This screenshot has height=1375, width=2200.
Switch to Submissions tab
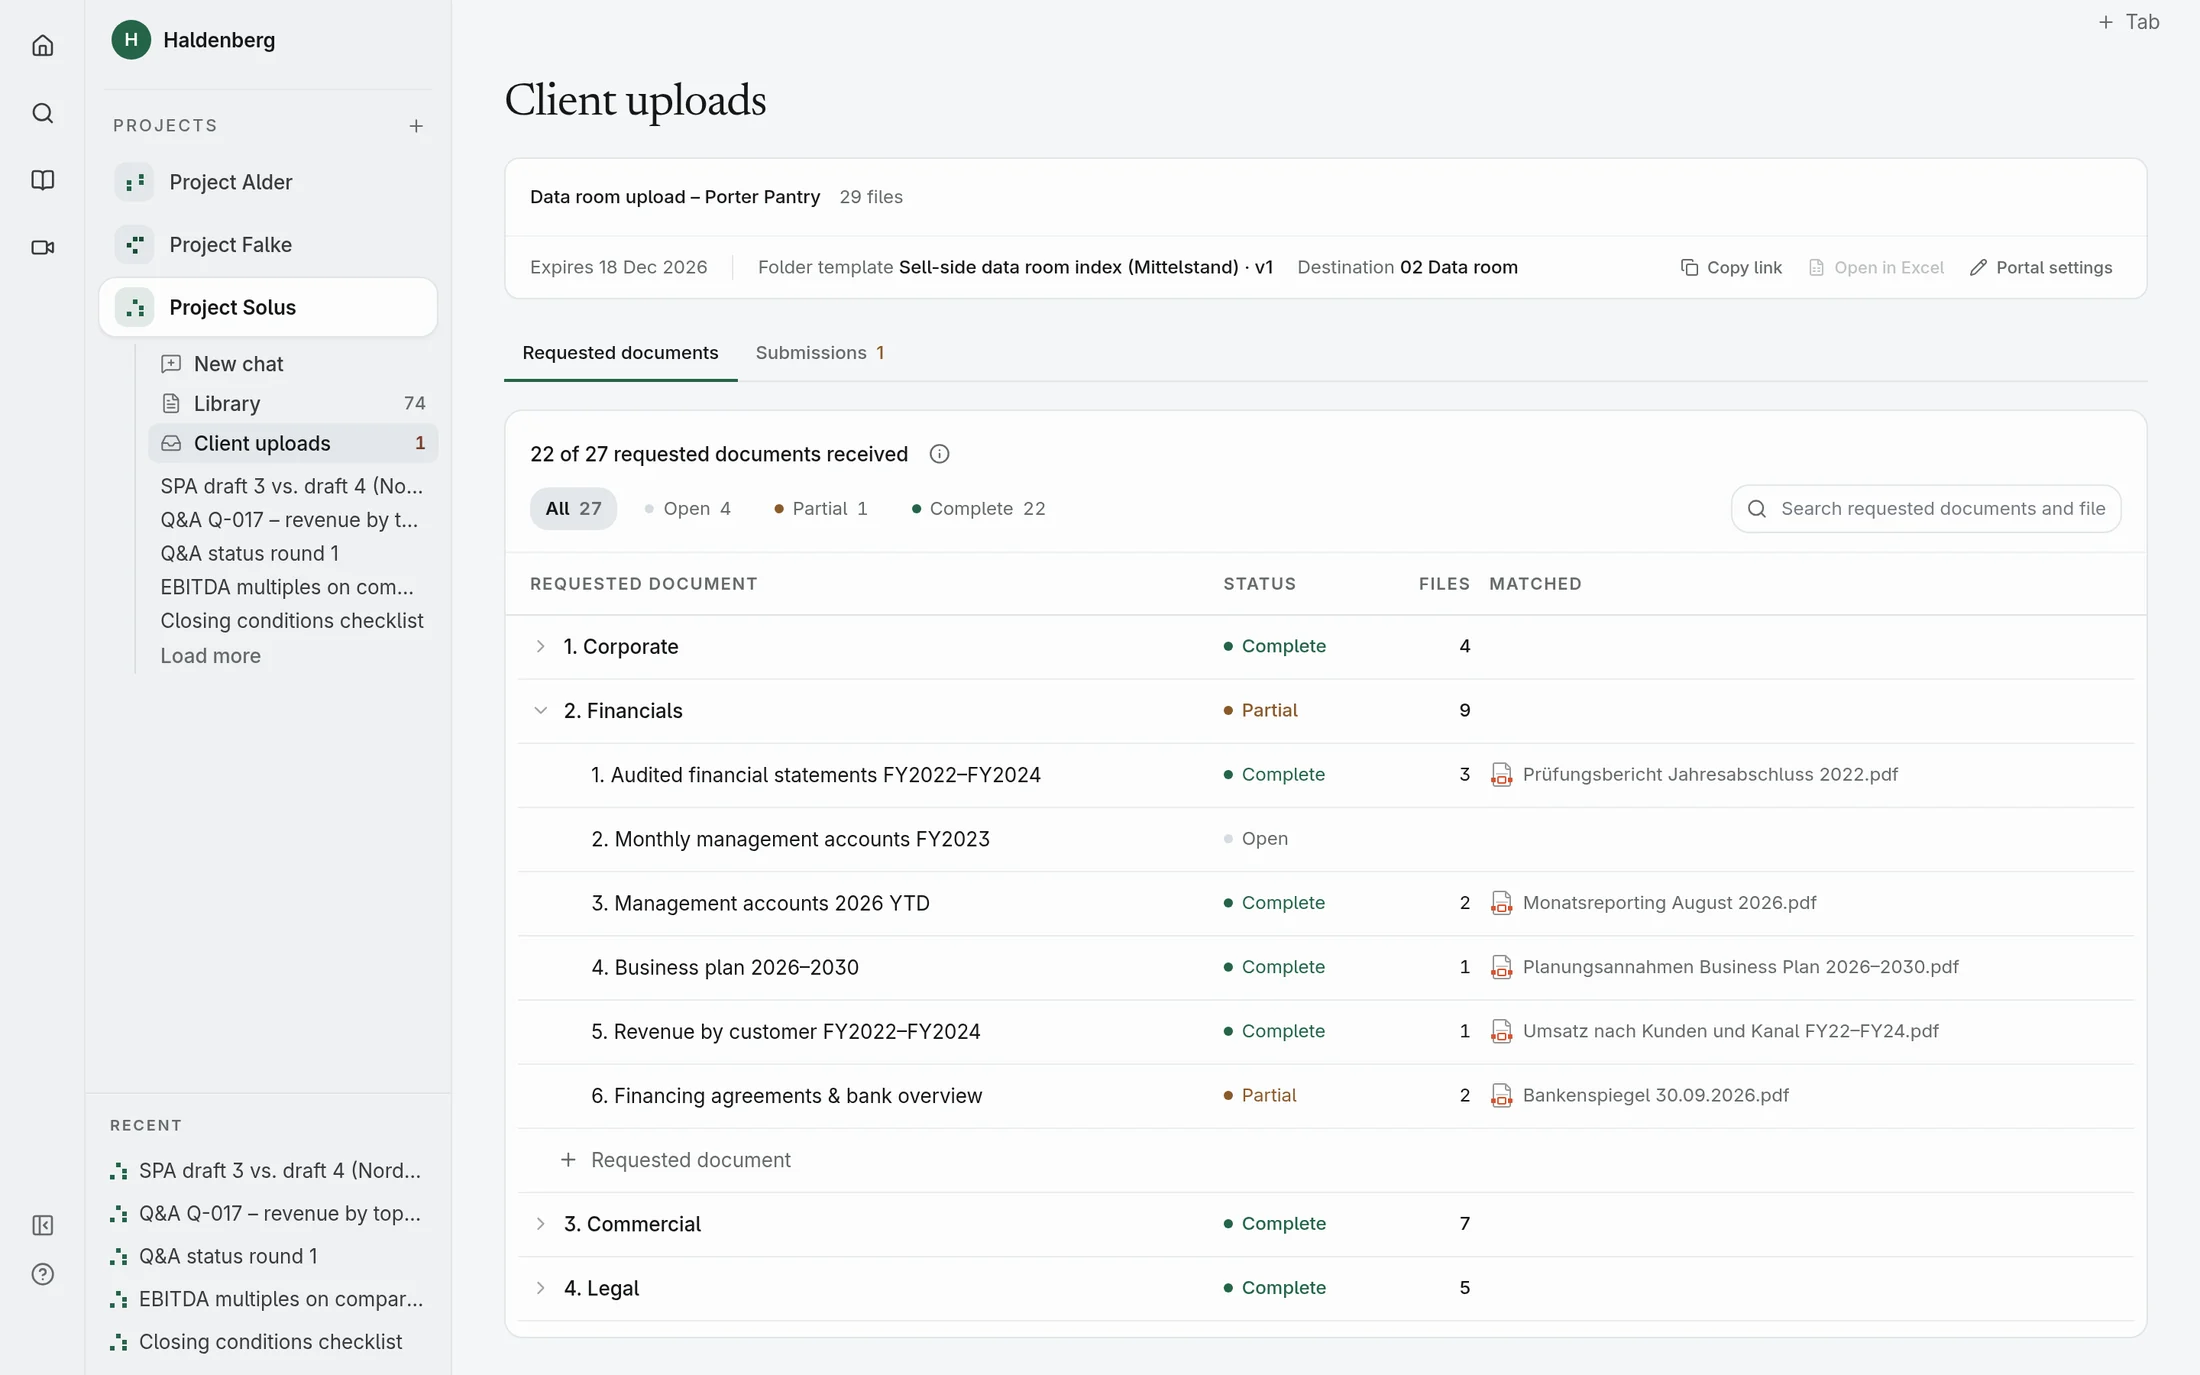(820, 353)
